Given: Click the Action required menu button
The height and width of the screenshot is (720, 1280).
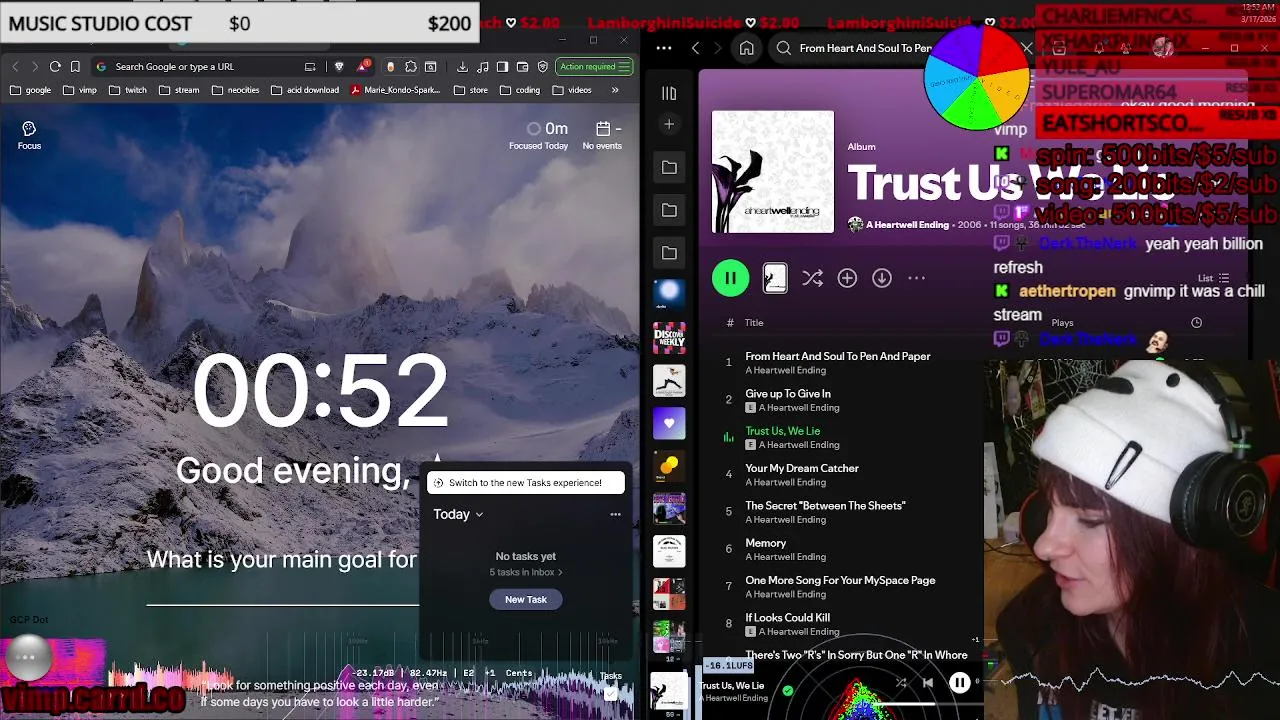Looking at the screenshot, I should [x=595, y=66].
